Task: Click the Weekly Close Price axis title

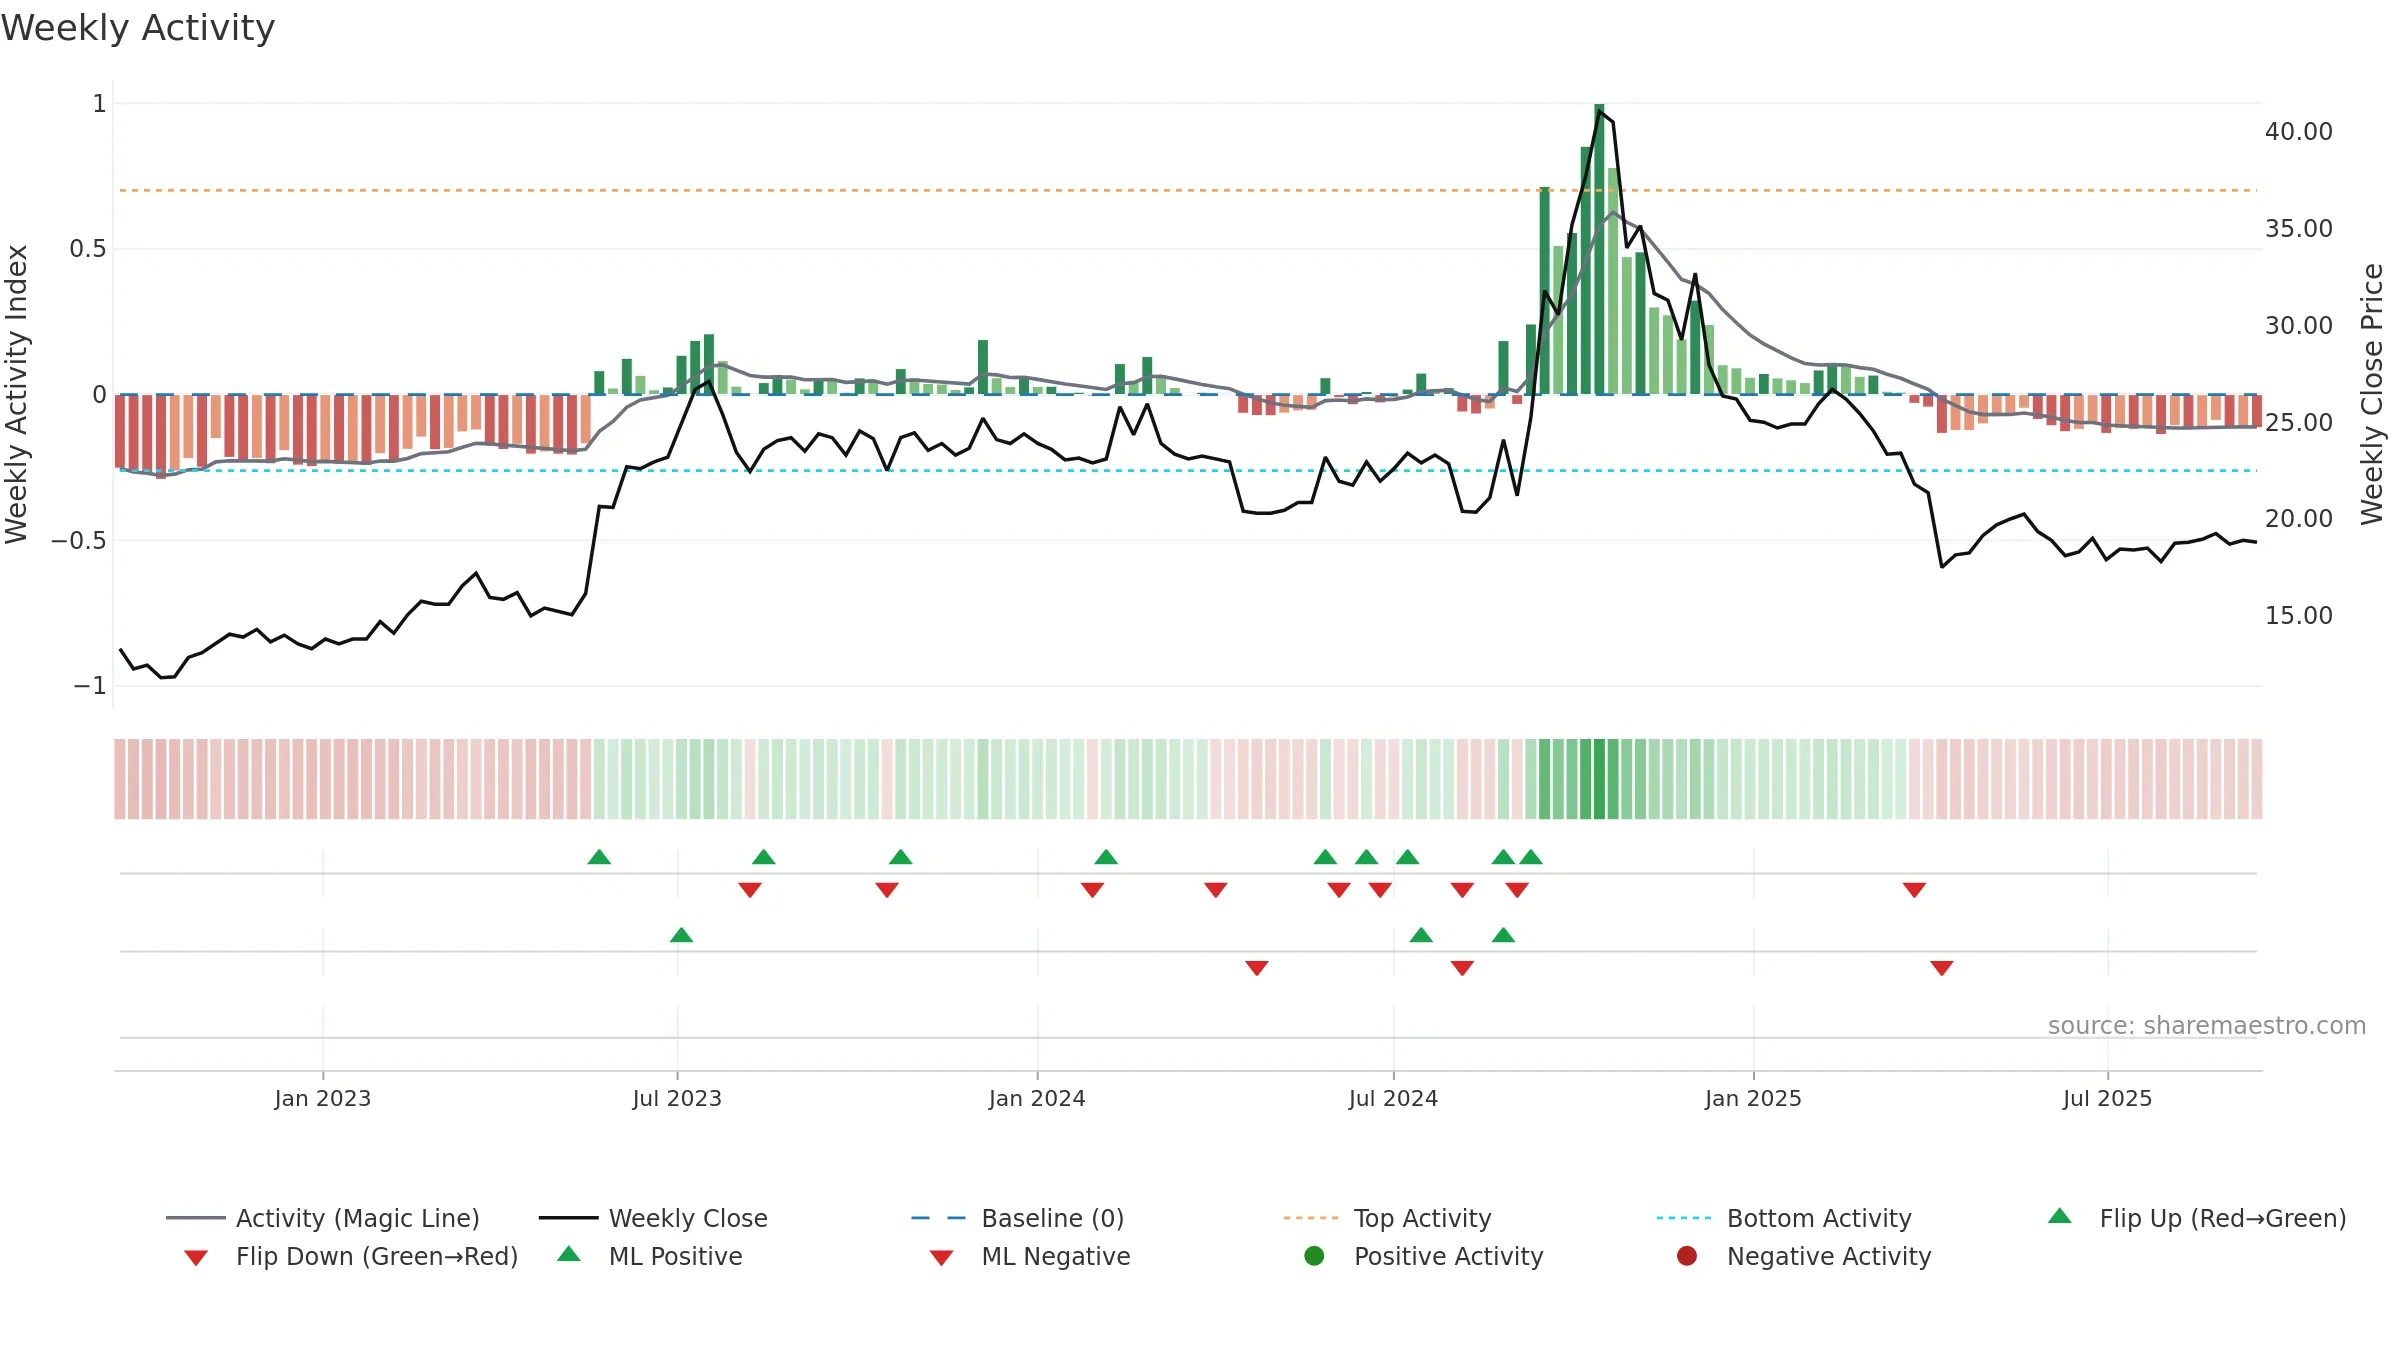Action: click(2372, 394)
